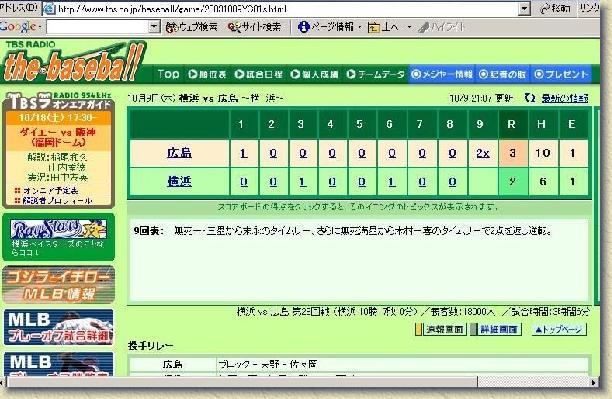The width and height of the screenshot is (612, 399).
Task: Open the dropdown arrow next to 上へ
Action: pos(409,27)
